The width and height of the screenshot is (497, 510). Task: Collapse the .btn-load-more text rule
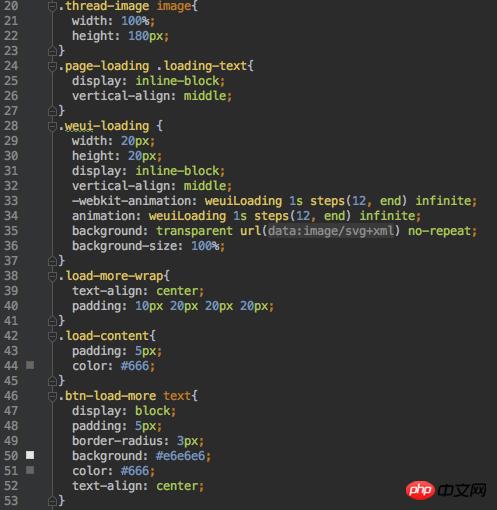52,396
